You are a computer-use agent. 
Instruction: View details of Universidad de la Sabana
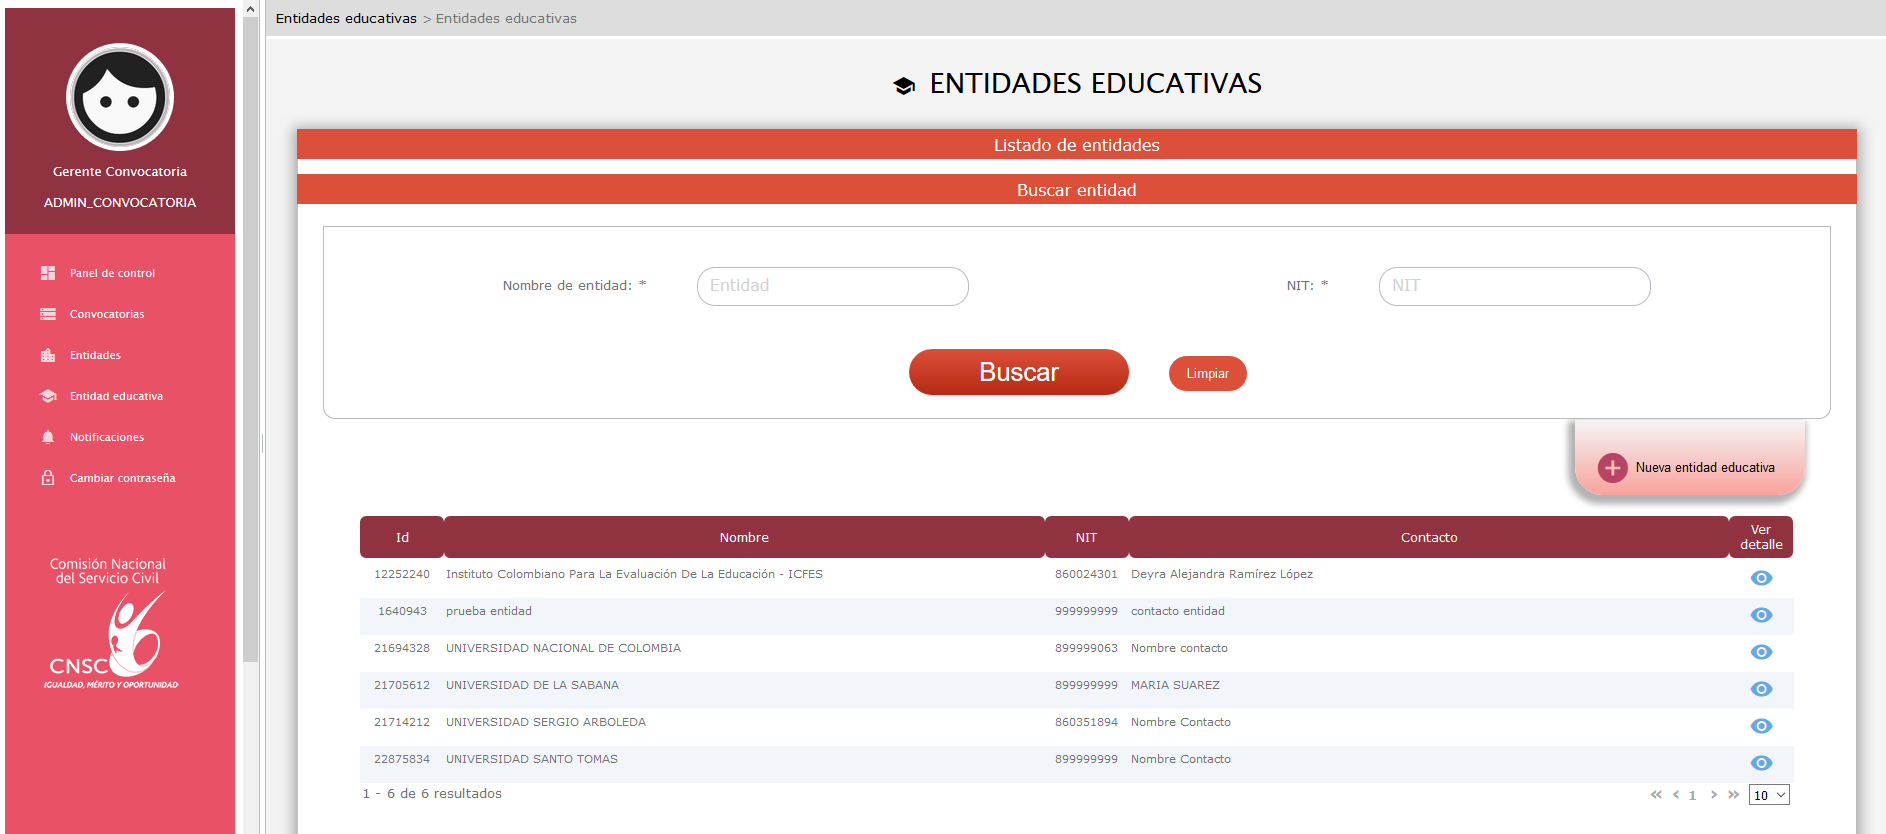(1761, 689)
